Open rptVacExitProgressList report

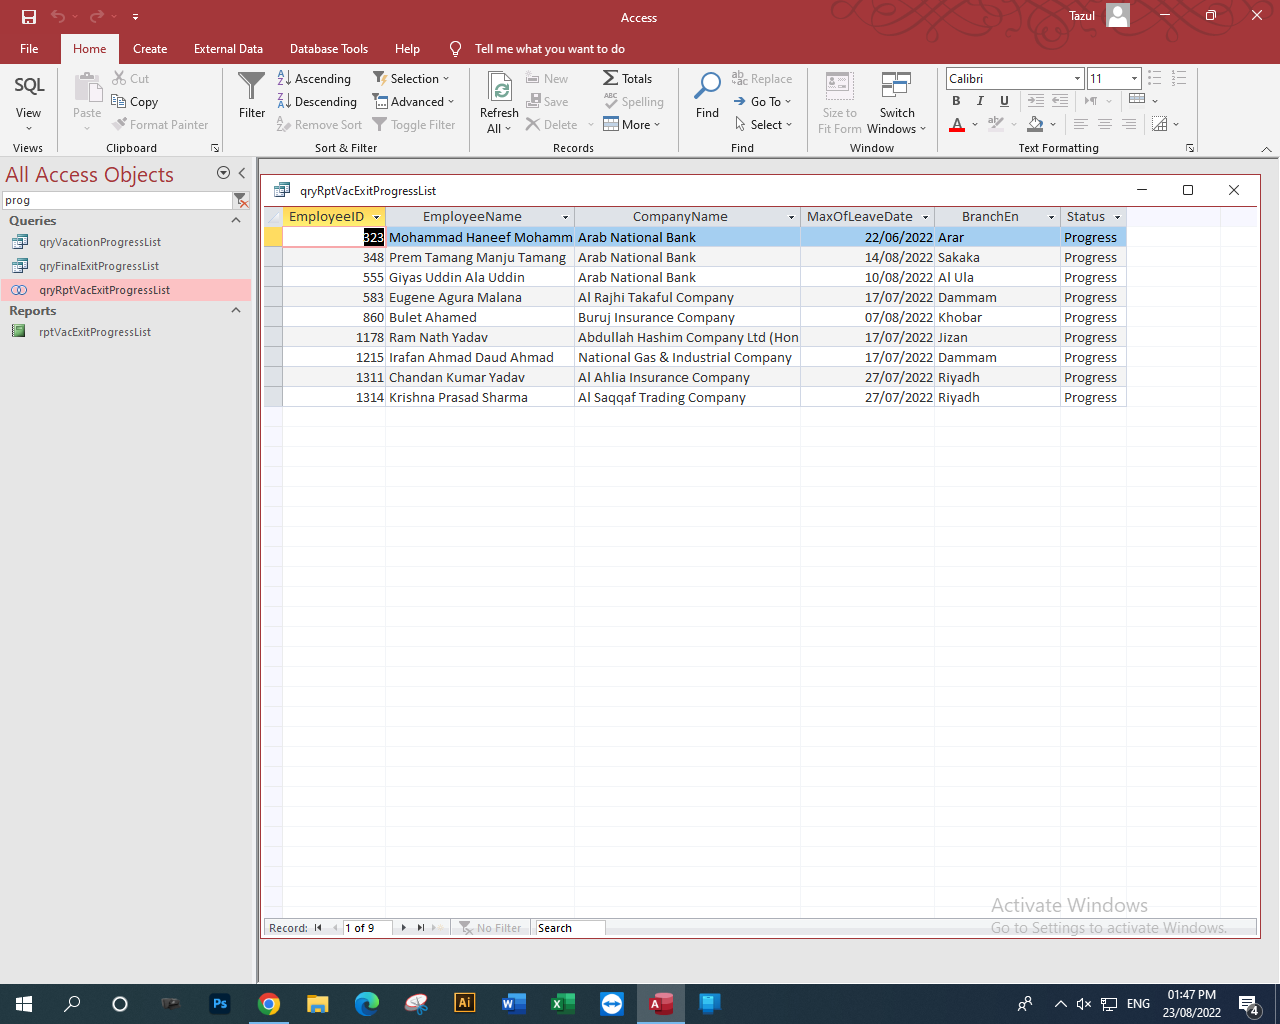coord(95,332)
